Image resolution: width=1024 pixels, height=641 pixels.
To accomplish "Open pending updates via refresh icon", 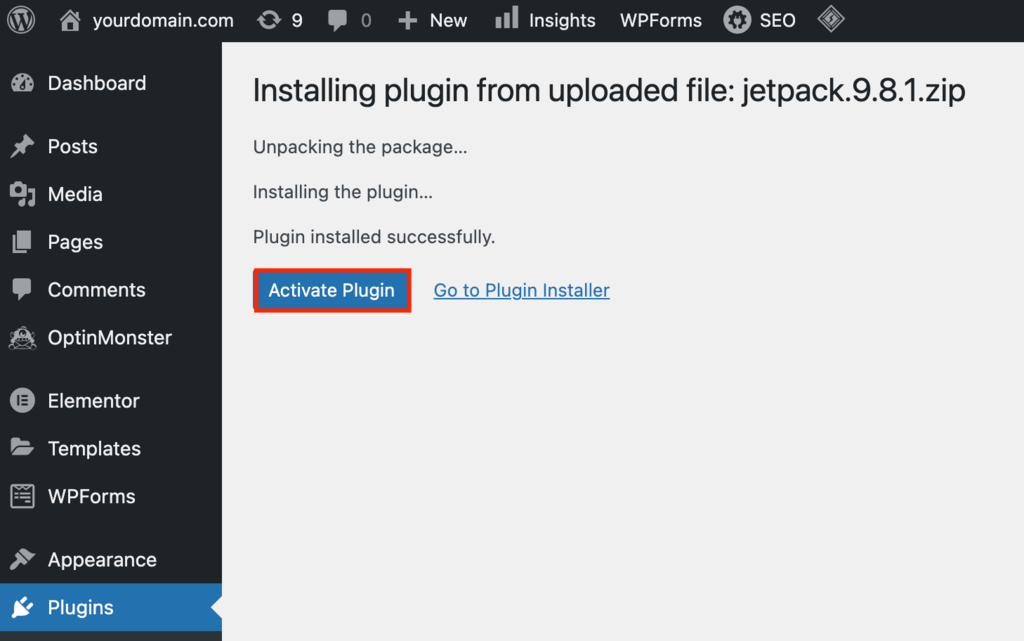I will point(268,20).
